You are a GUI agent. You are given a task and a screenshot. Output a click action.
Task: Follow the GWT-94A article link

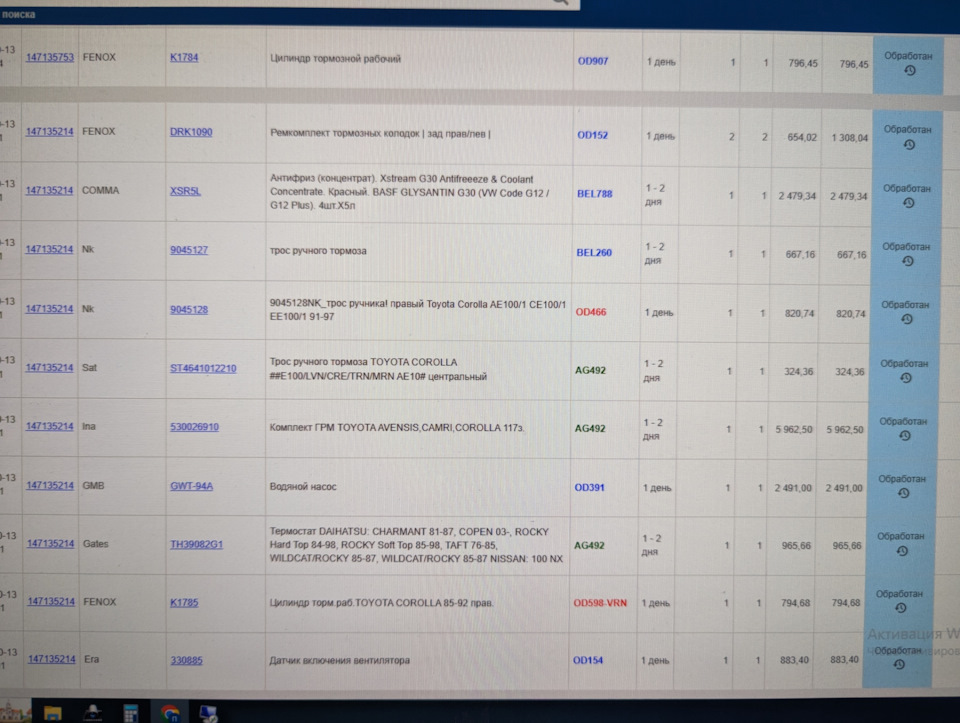coord(192,486)
